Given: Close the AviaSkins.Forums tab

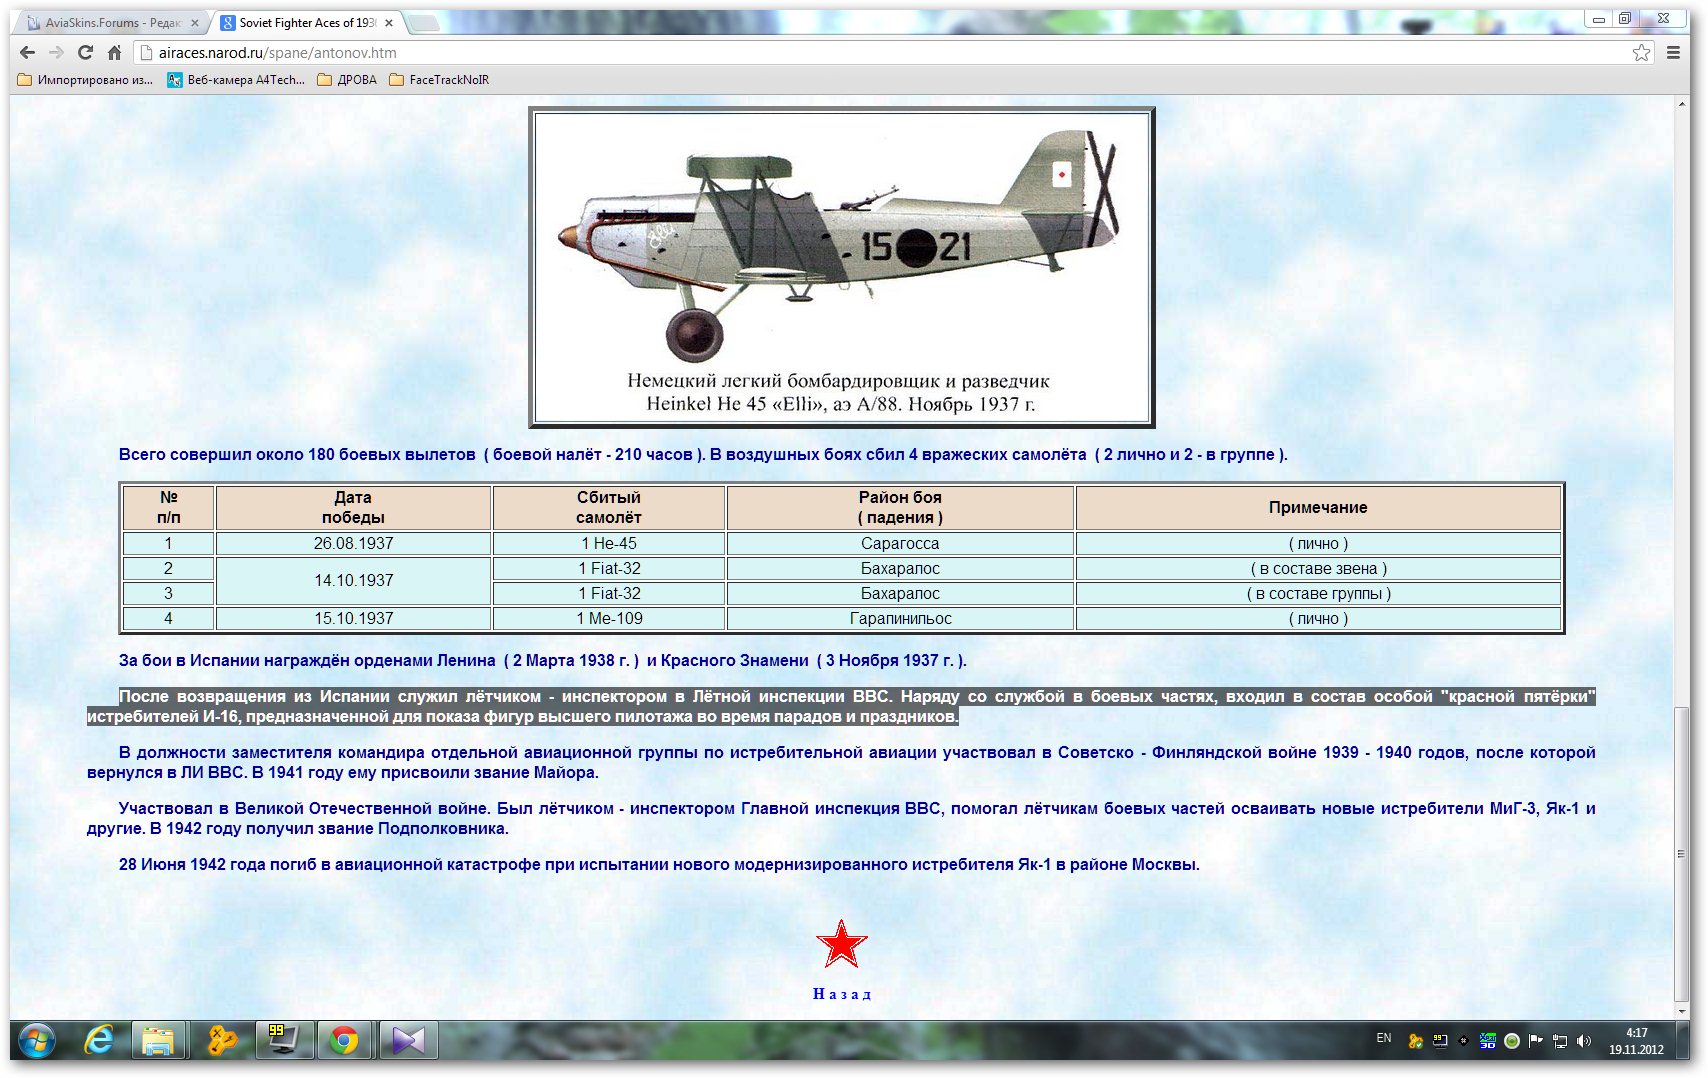Looking at the screenshot, I should coord(194,23).
